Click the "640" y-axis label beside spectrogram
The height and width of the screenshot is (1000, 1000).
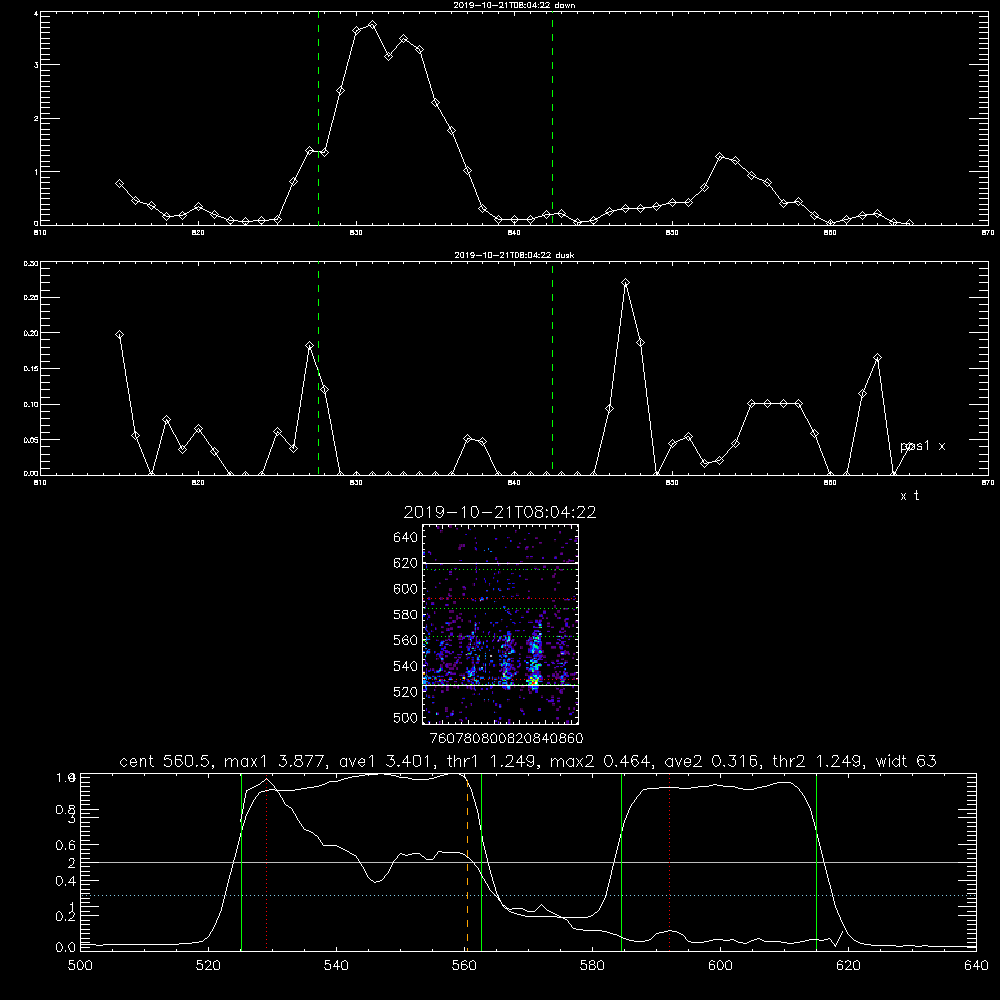(x=406, y=538)
